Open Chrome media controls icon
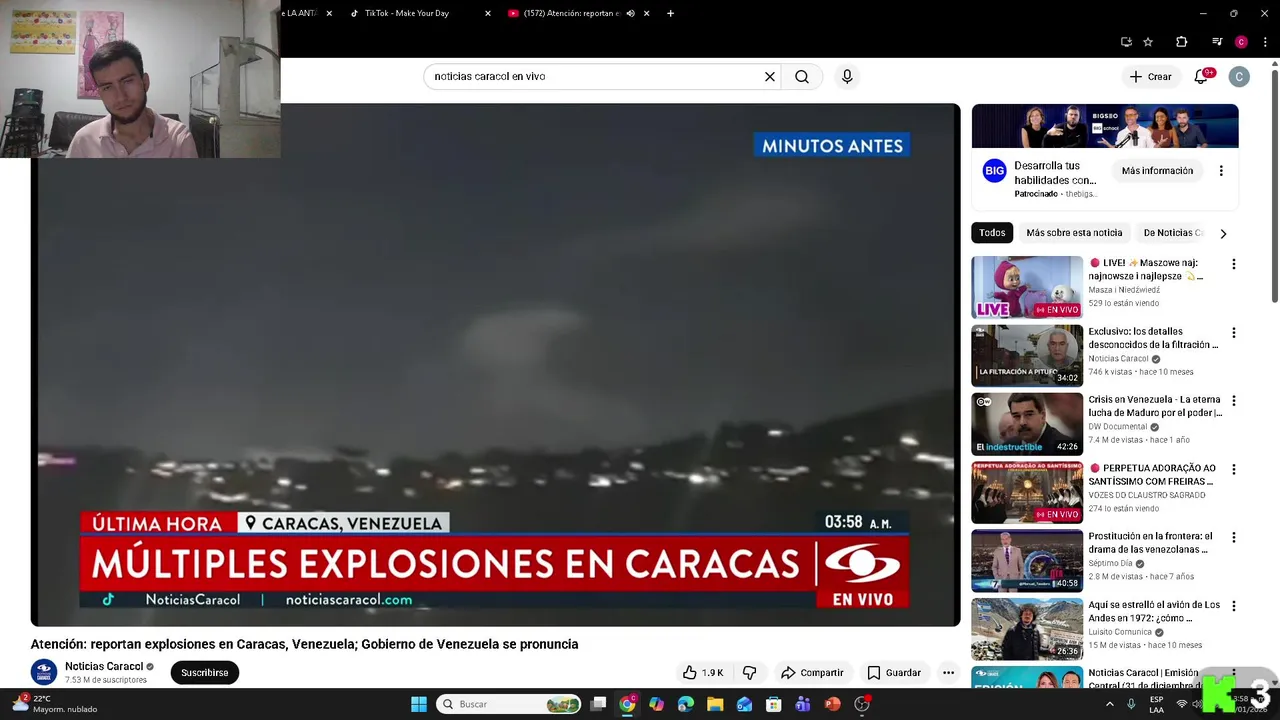Viewport: 1280px width, 720px height. [1217, 42]
